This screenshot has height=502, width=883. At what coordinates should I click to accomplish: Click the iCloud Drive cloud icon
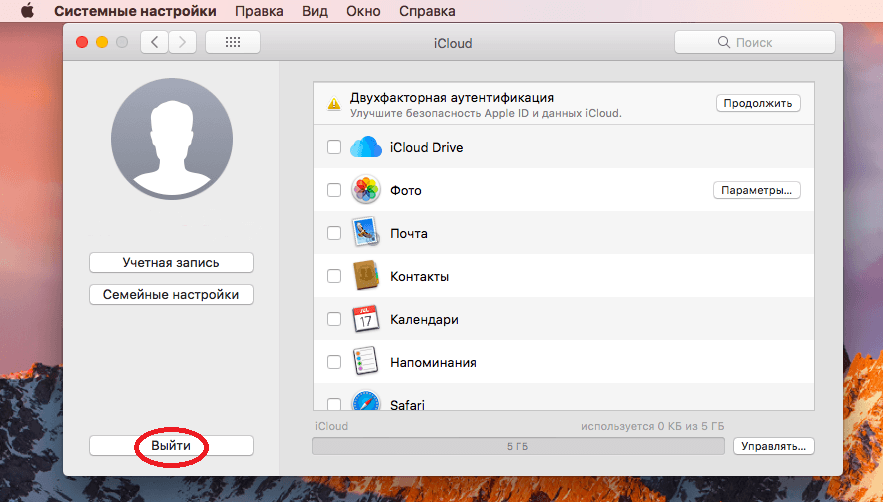pyautogui.click(x=366, y=147)
